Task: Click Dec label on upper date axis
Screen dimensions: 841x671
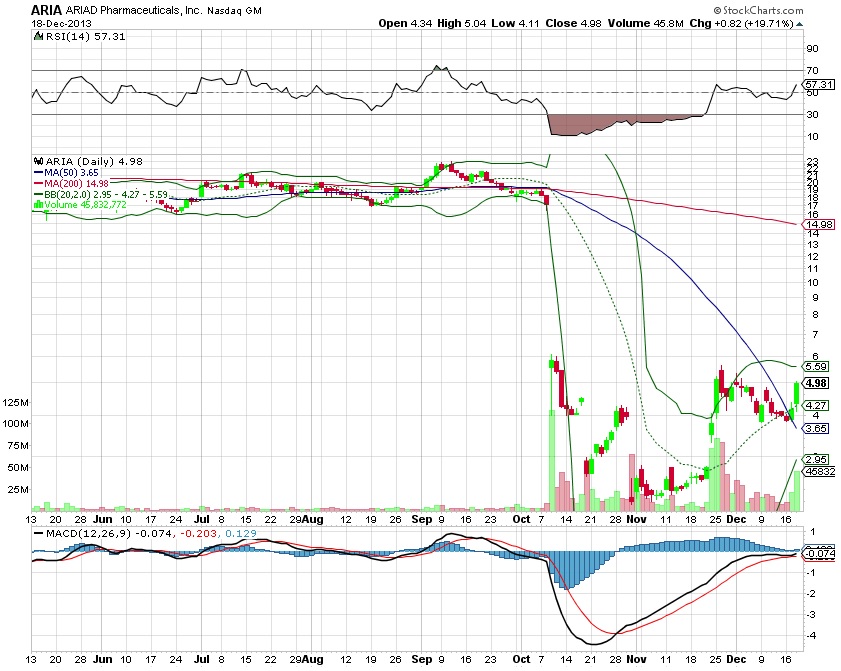Action: pos(736,519)
